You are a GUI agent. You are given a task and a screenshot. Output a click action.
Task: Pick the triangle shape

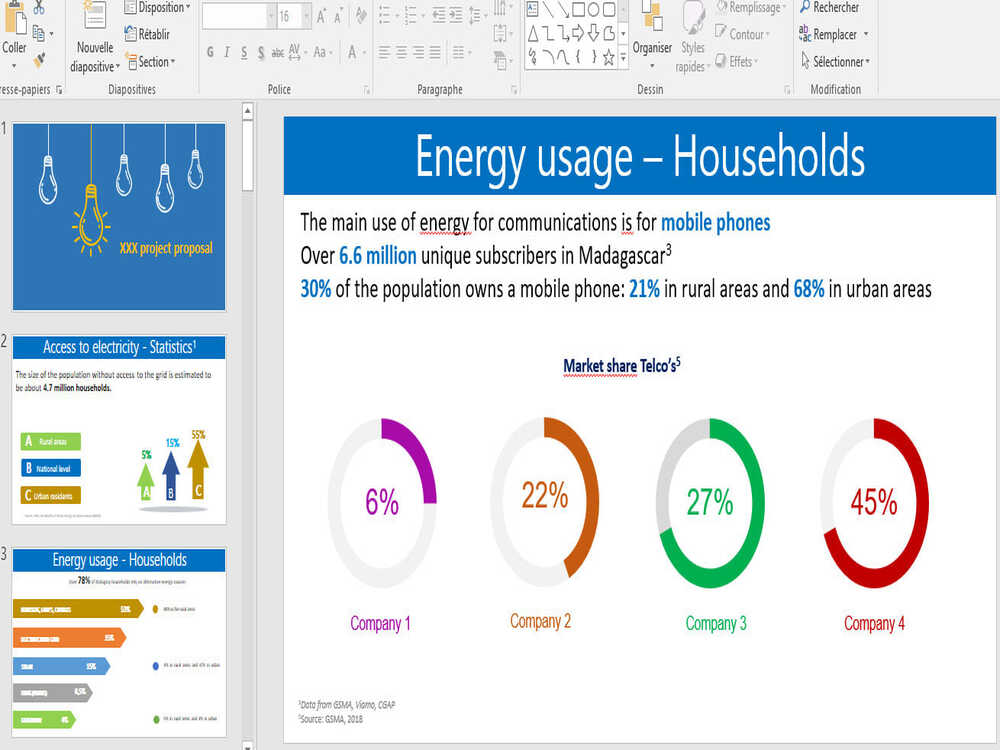(533, 33)
